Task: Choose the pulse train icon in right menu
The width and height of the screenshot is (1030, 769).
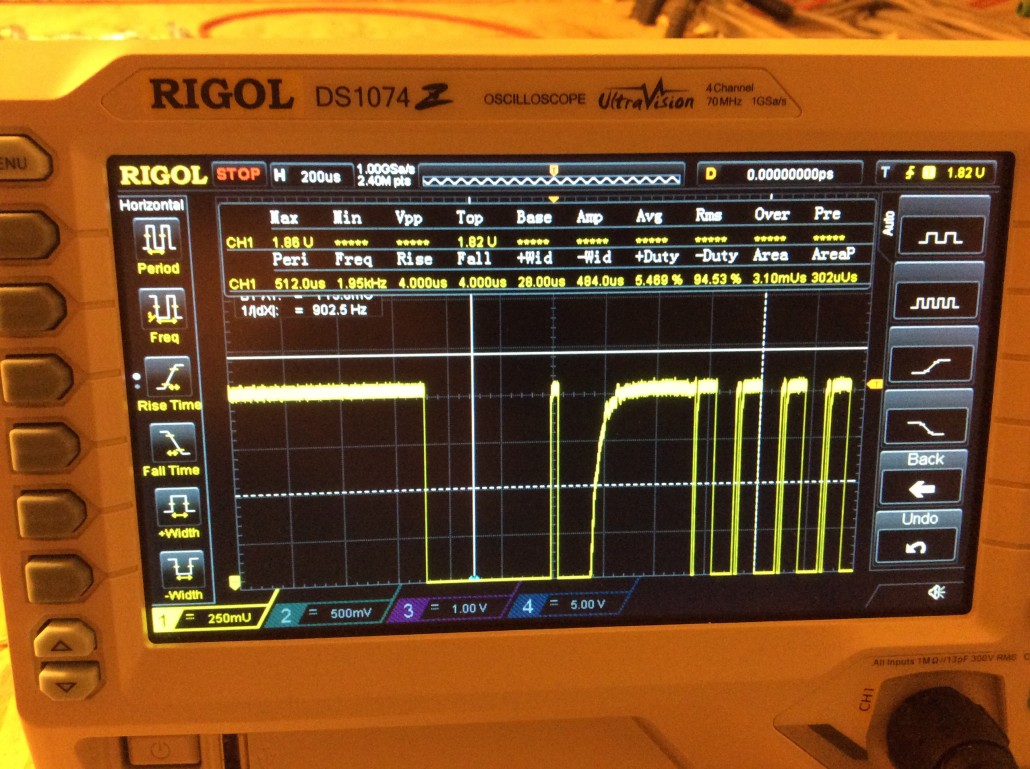Action: click(934, 301)
